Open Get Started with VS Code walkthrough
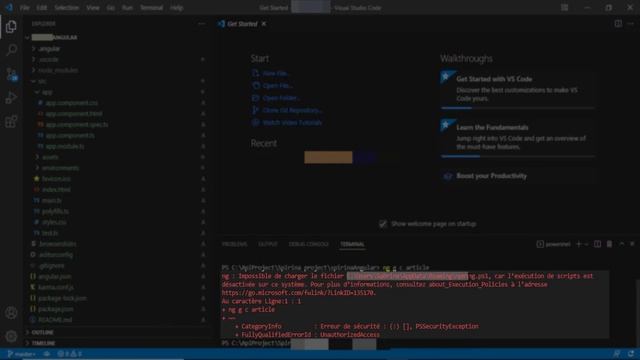This screenshot has width=640, height=360. coord(518,91)
